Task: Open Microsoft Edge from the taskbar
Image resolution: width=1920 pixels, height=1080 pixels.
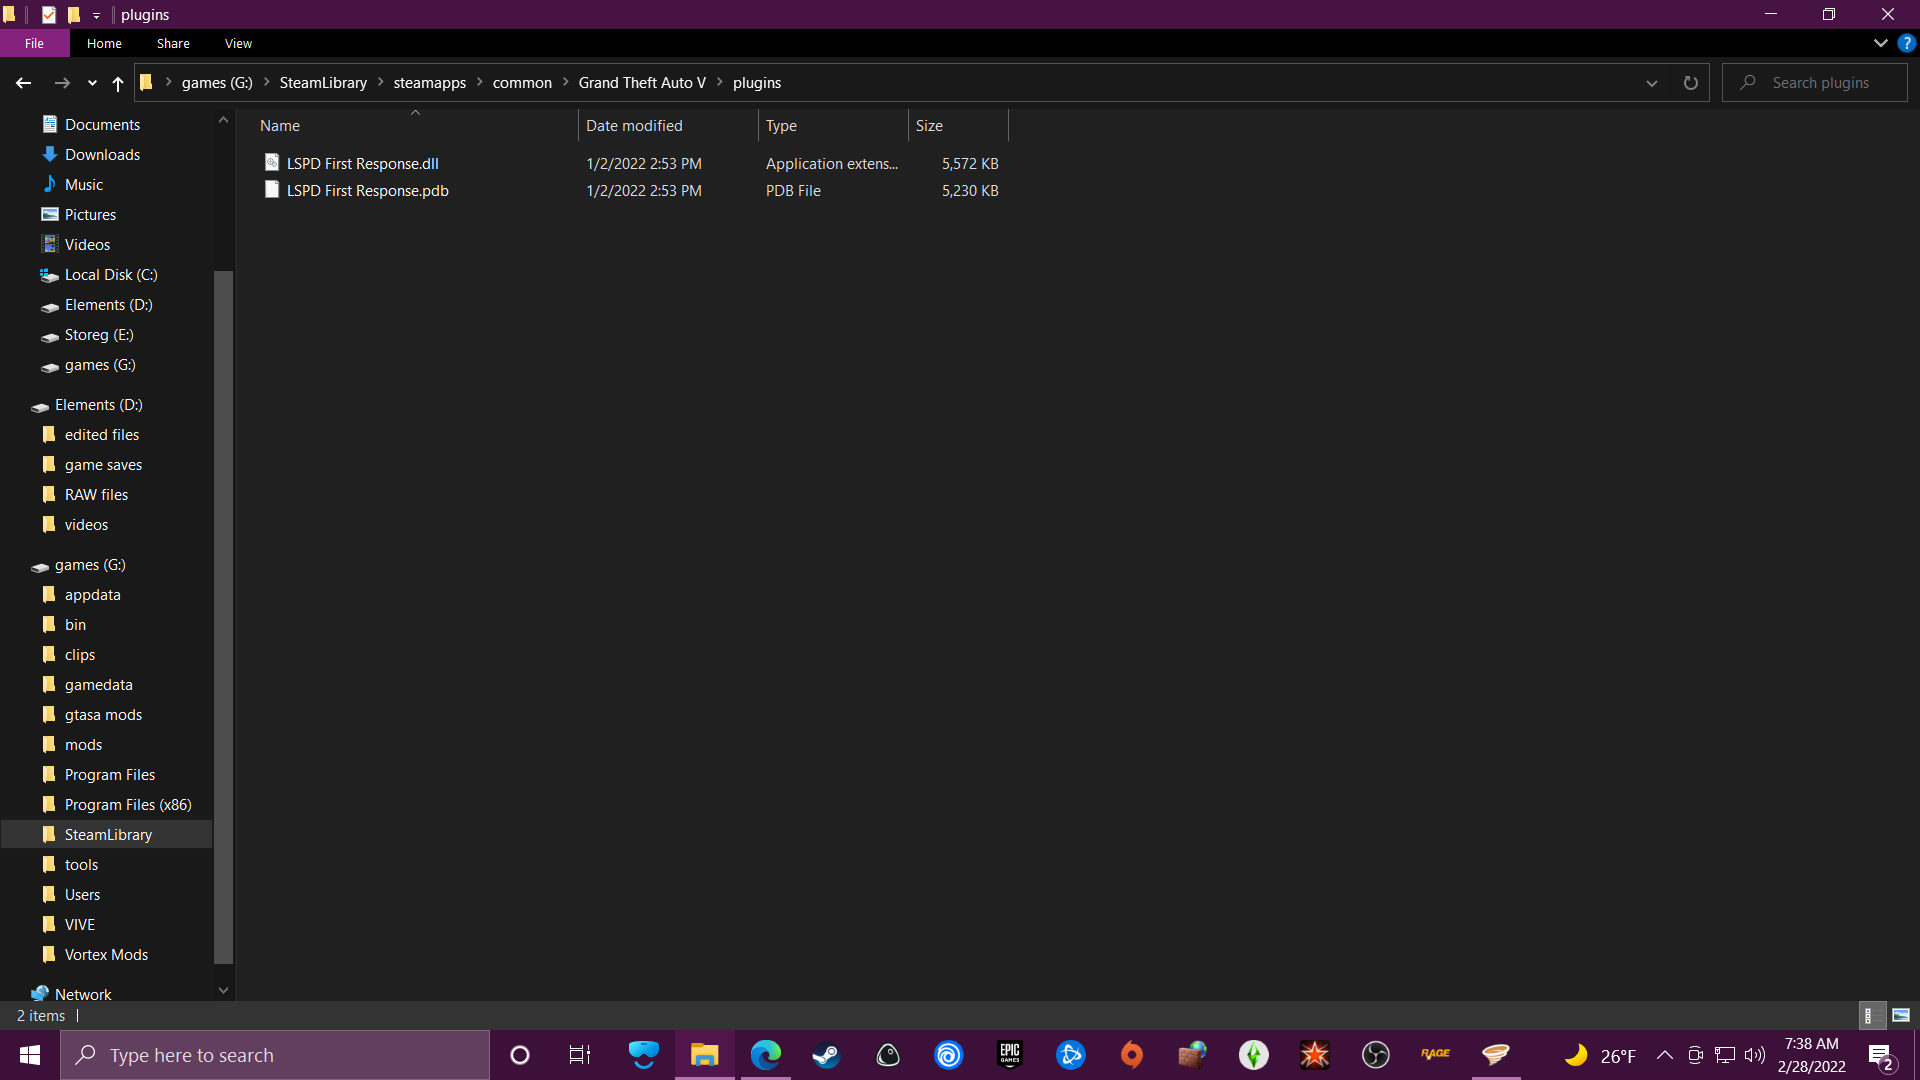Action: (765, 1055)
